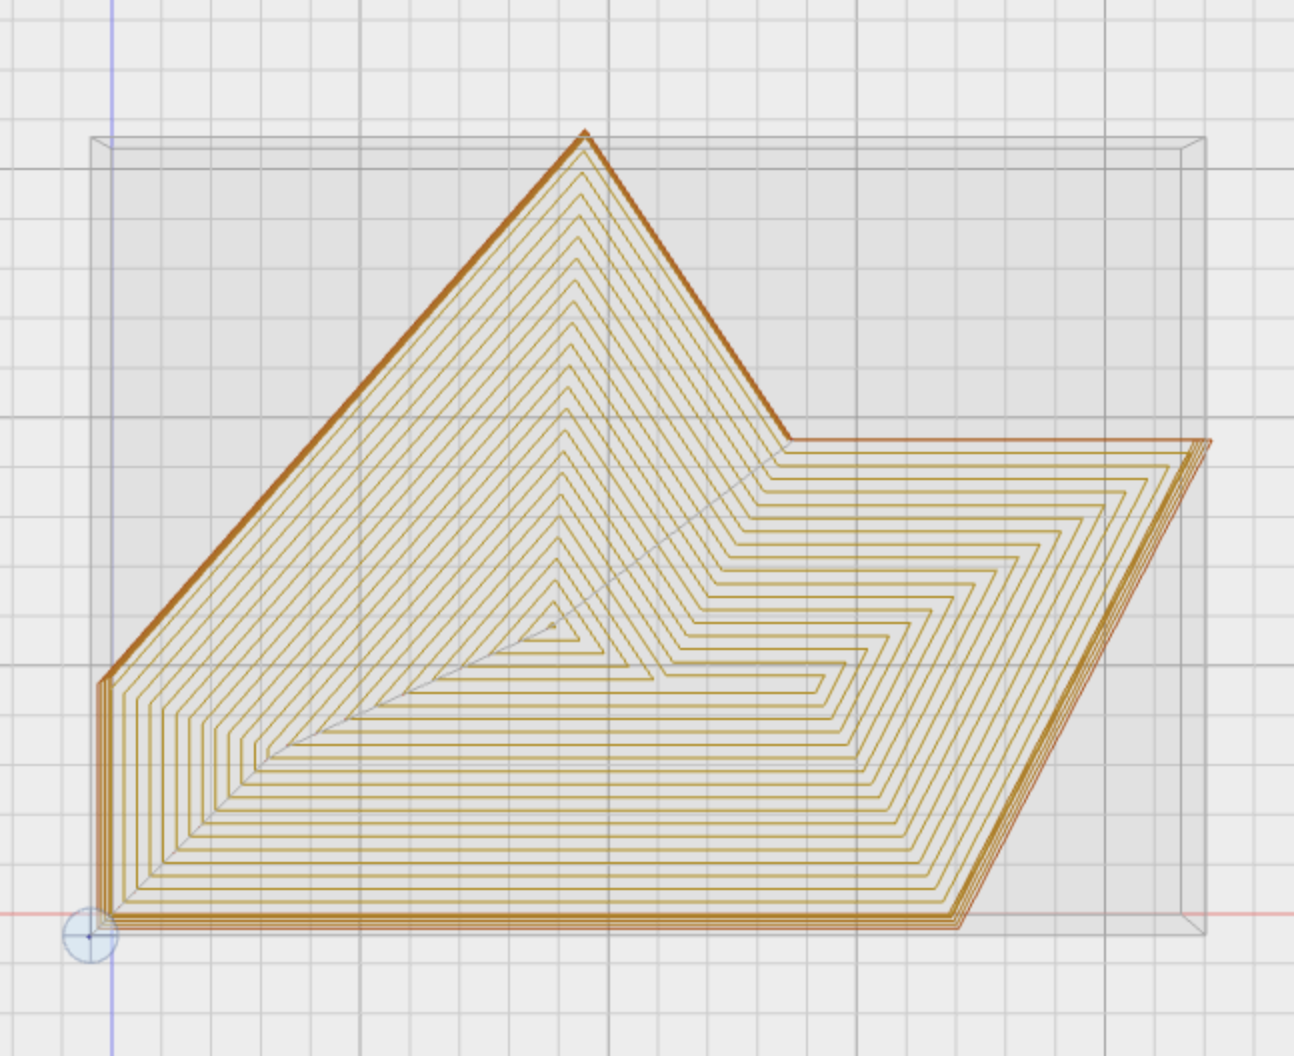1294x1056 pixels.
Task: Select the top apex vertex of orange outline
Action: click(x=585, y=132)
